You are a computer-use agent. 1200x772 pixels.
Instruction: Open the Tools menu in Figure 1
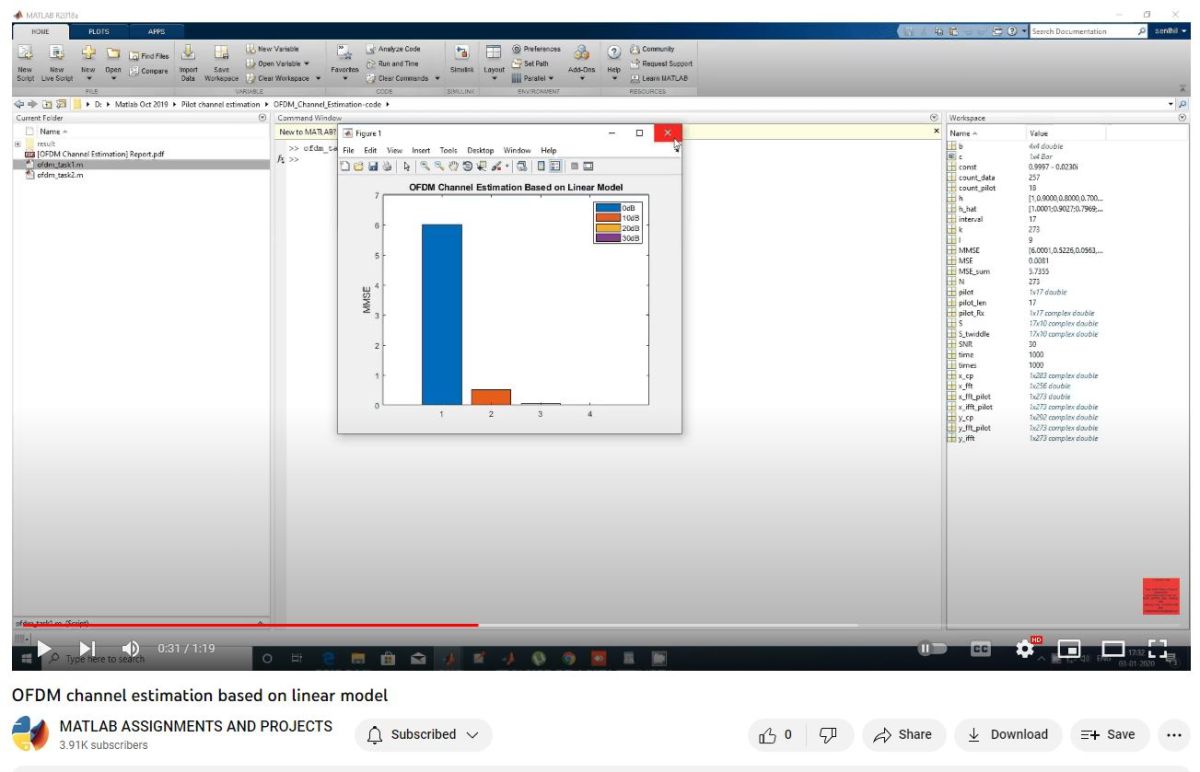click(x=448, y=150)
